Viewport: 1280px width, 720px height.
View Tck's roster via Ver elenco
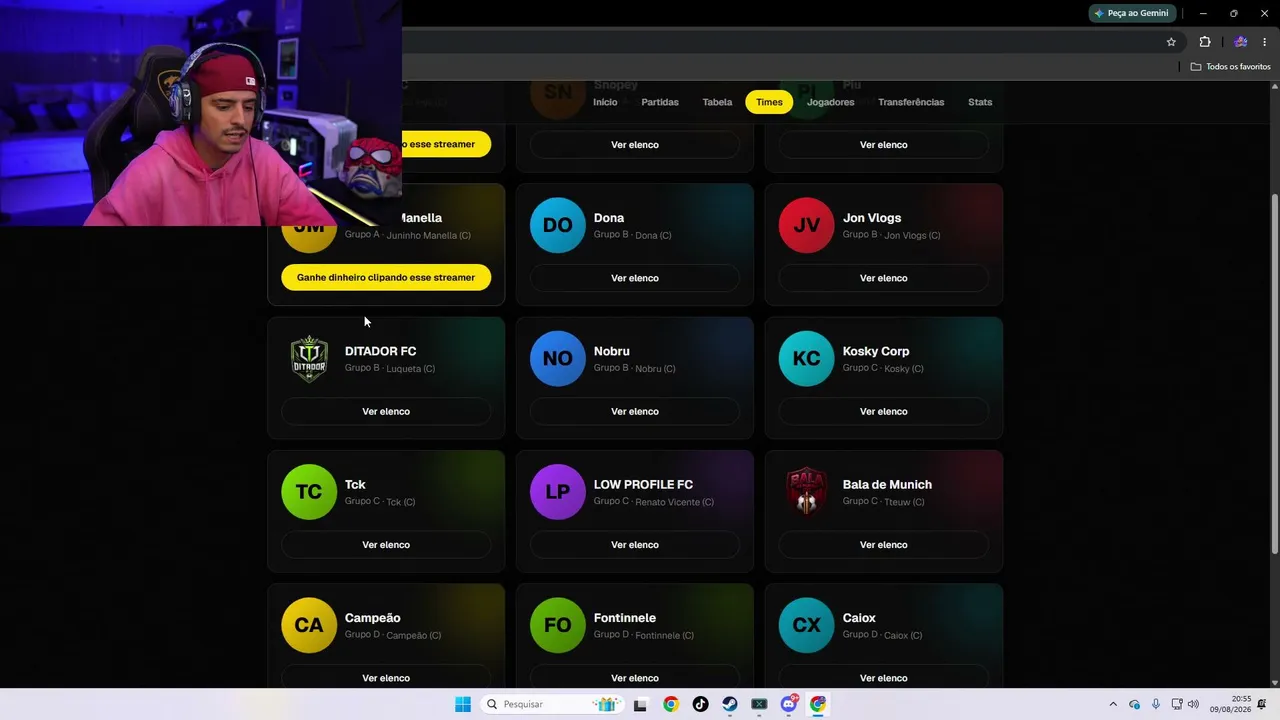click(386, 545)
